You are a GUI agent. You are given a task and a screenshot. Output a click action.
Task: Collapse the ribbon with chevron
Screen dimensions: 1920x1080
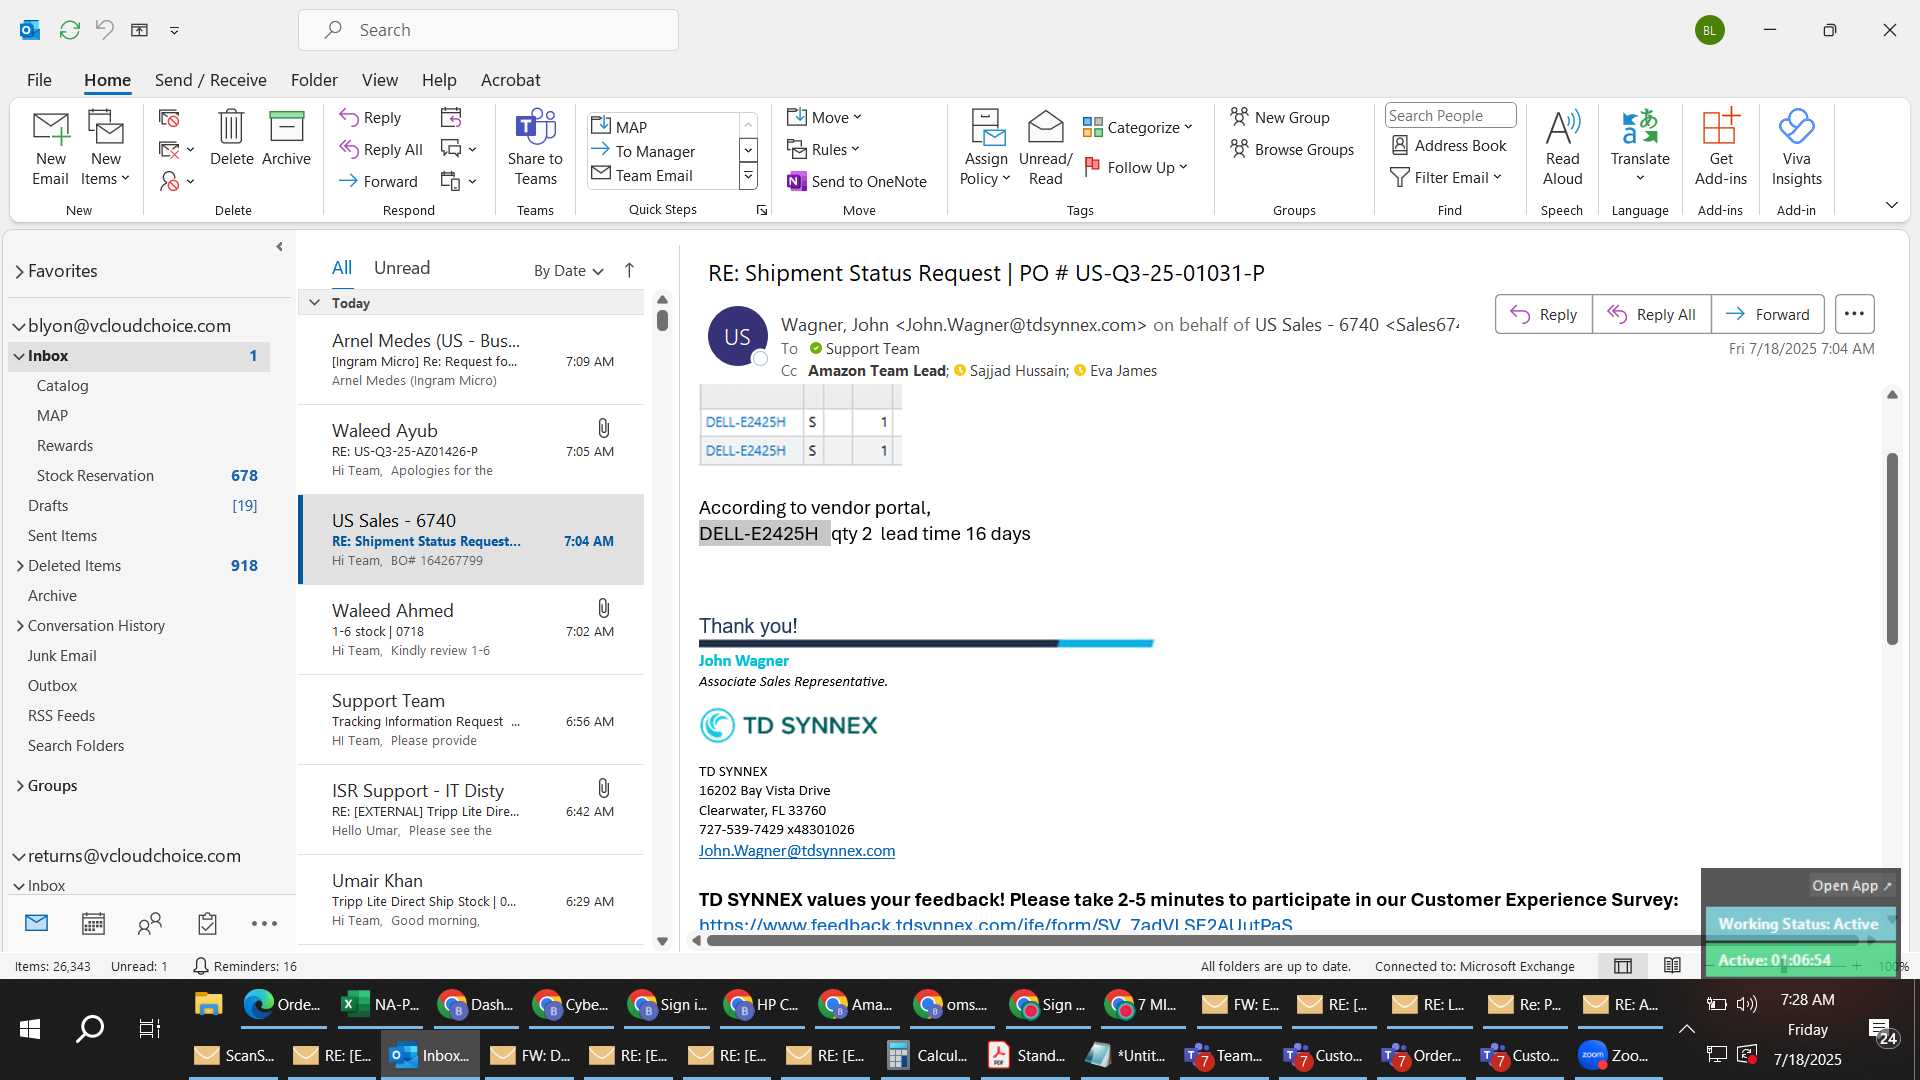1891,205
